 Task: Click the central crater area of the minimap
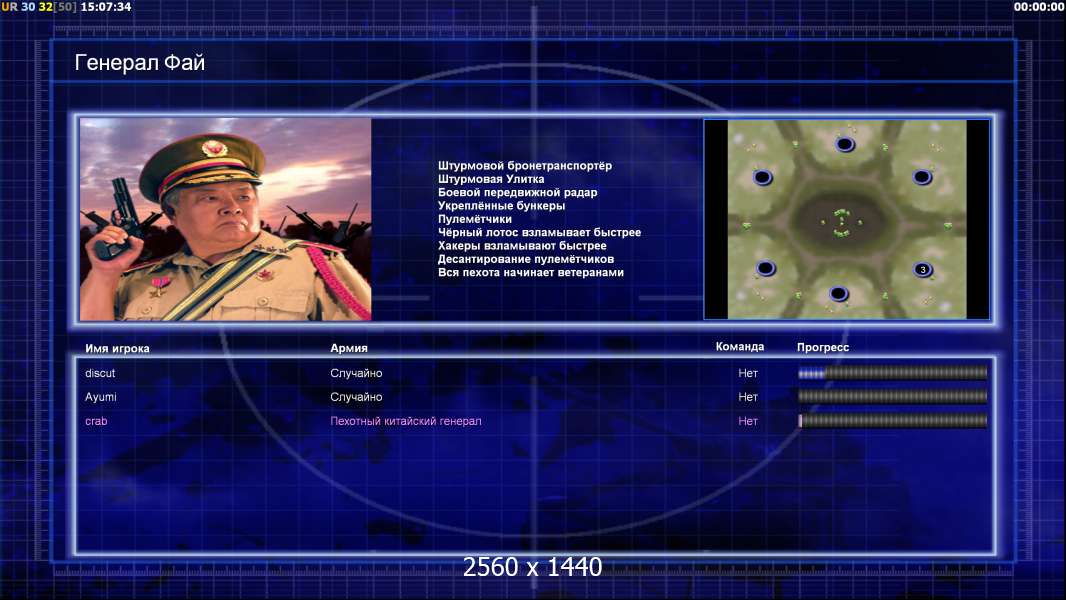point(842,222)
